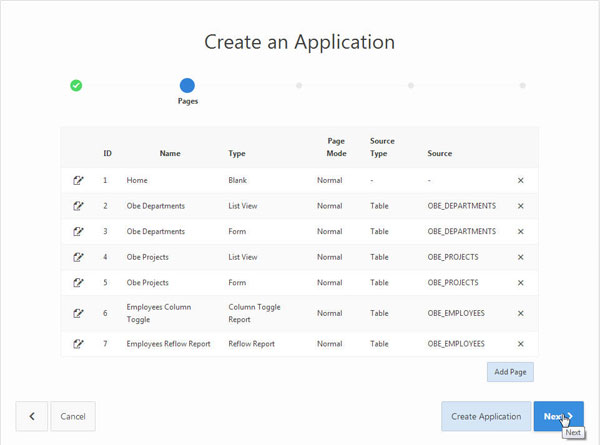600x445 pixels.
Task: Go back with the left arrow button
Action: pos(31,416)
